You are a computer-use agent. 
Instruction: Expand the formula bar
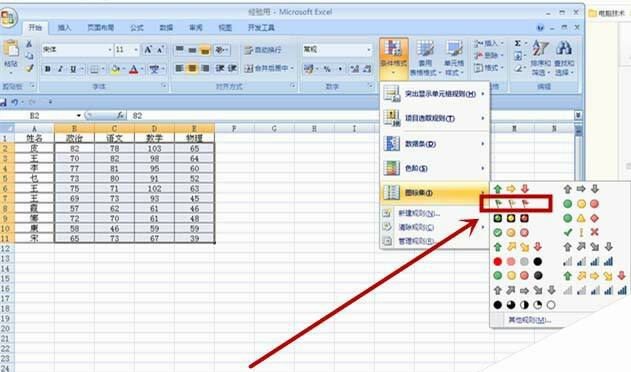click(x=578, y=116)
